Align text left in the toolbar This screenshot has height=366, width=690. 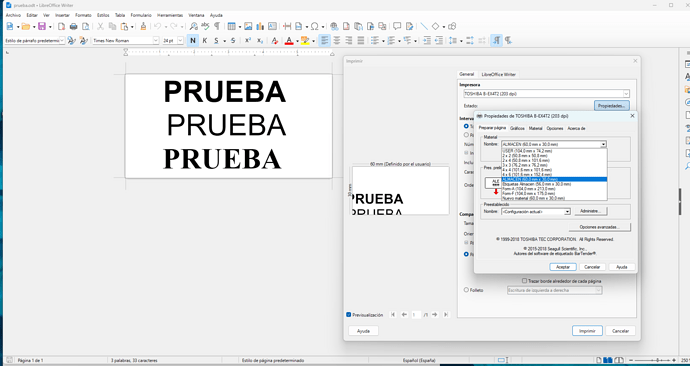coord(325,40)
